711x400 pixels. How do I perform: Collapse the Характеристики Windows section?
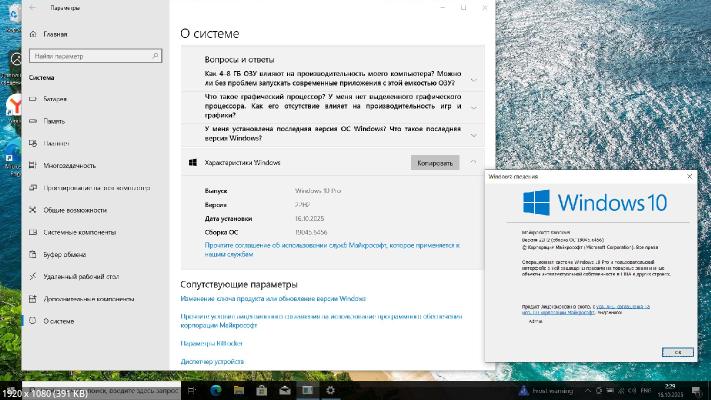pyautogui.click(x=471, y=162)
